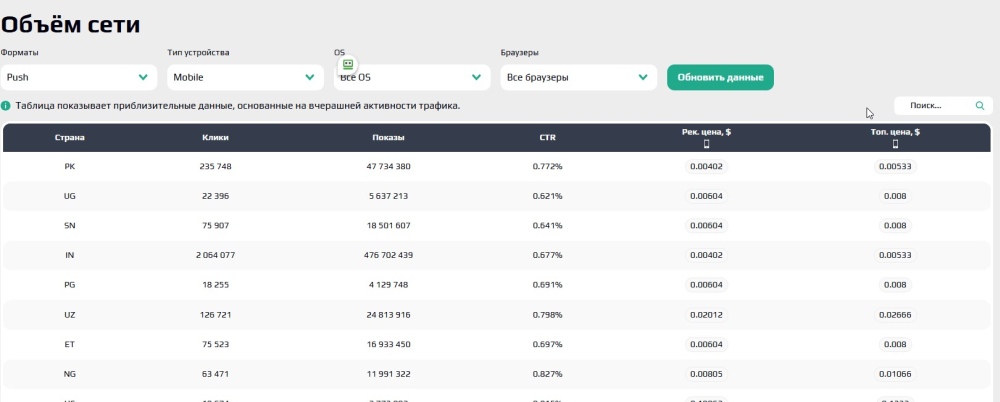The width and height of the screenshot is (1000, 402).
Task: Sort table by CTR column header
Action: 547,137
